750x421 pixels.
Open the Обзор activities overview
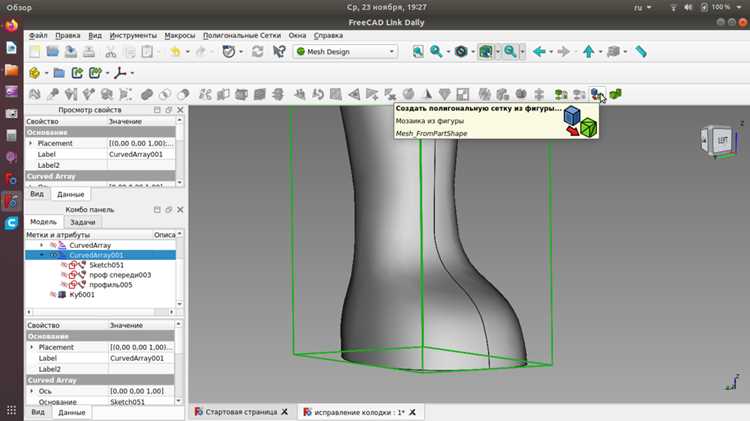pyautogui.click(x=19, y=7)
